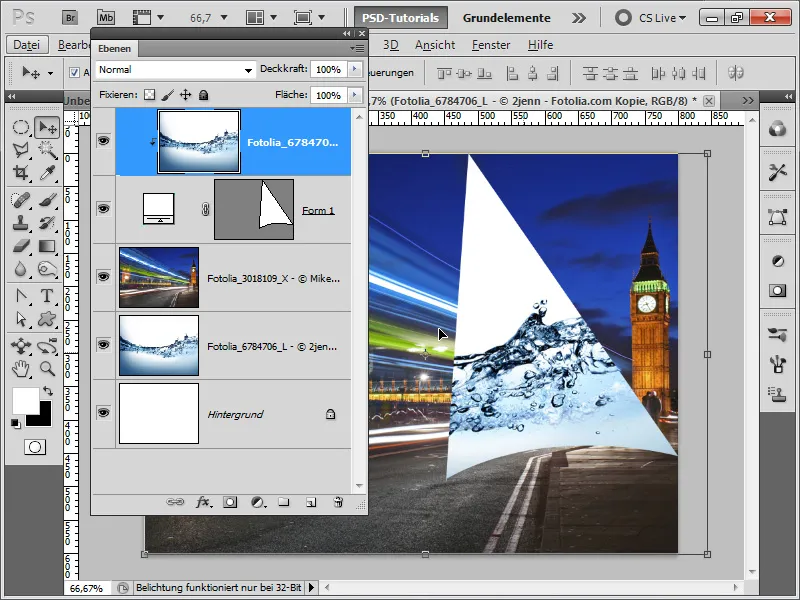This screenshot has height=600, width=800.
Task: Pick the Eraser tool
Action: tap(21, 246)
